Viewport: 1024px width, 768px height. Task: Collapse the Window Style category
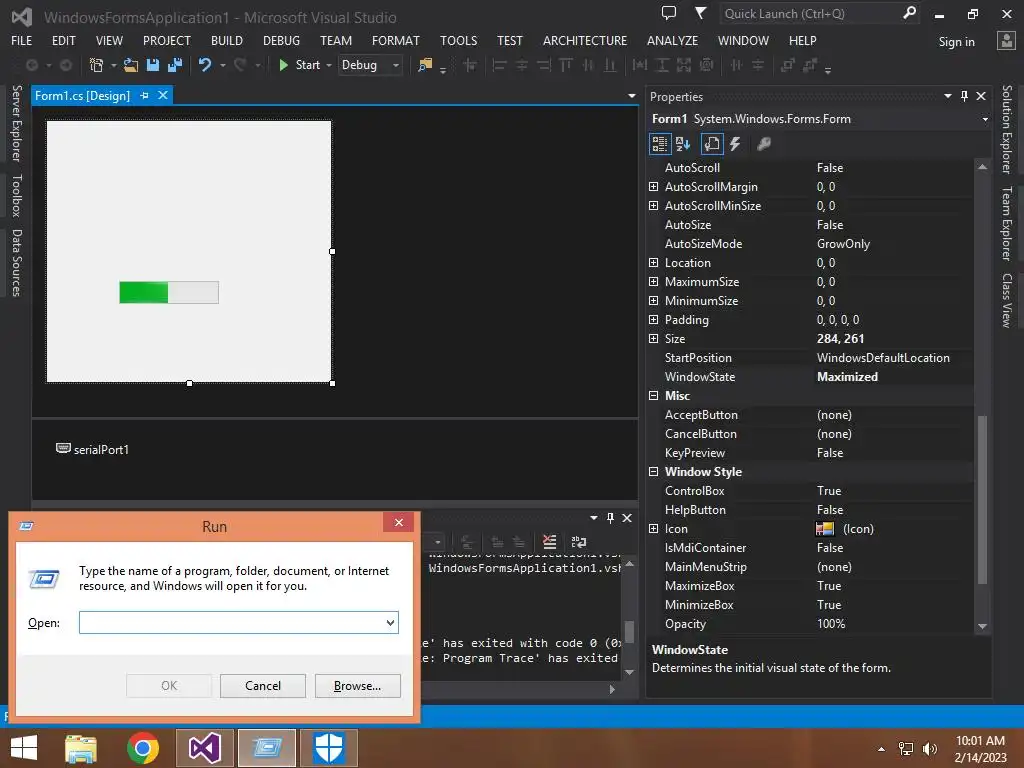coord(653,472)
